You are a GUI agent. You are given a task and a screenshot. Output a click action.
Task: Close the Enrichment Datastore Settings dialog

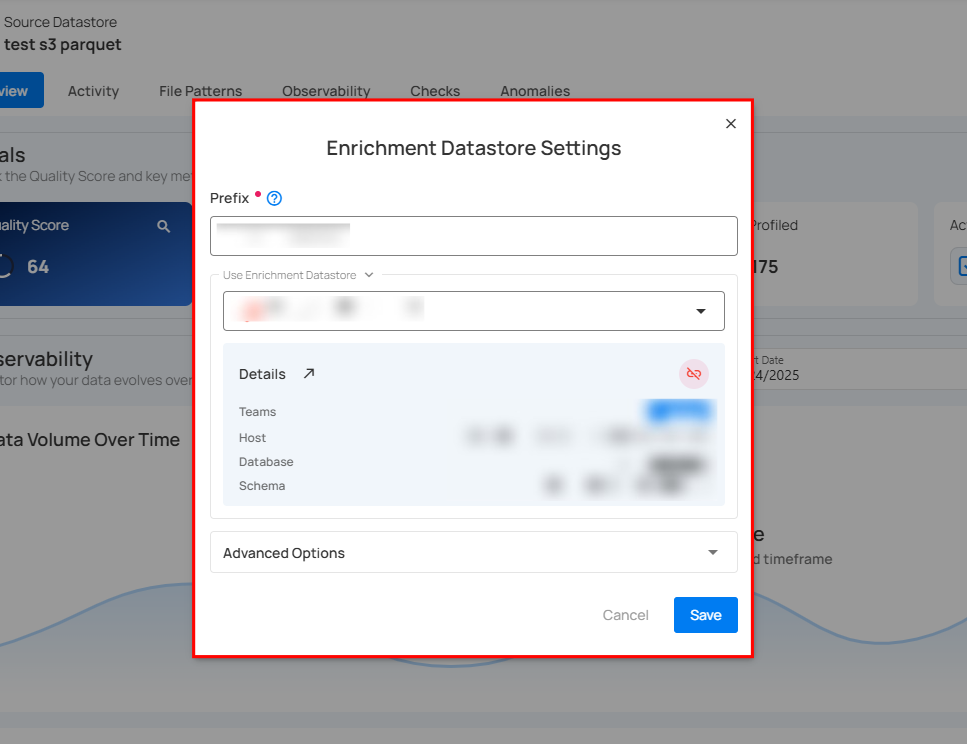pos(730,123)
